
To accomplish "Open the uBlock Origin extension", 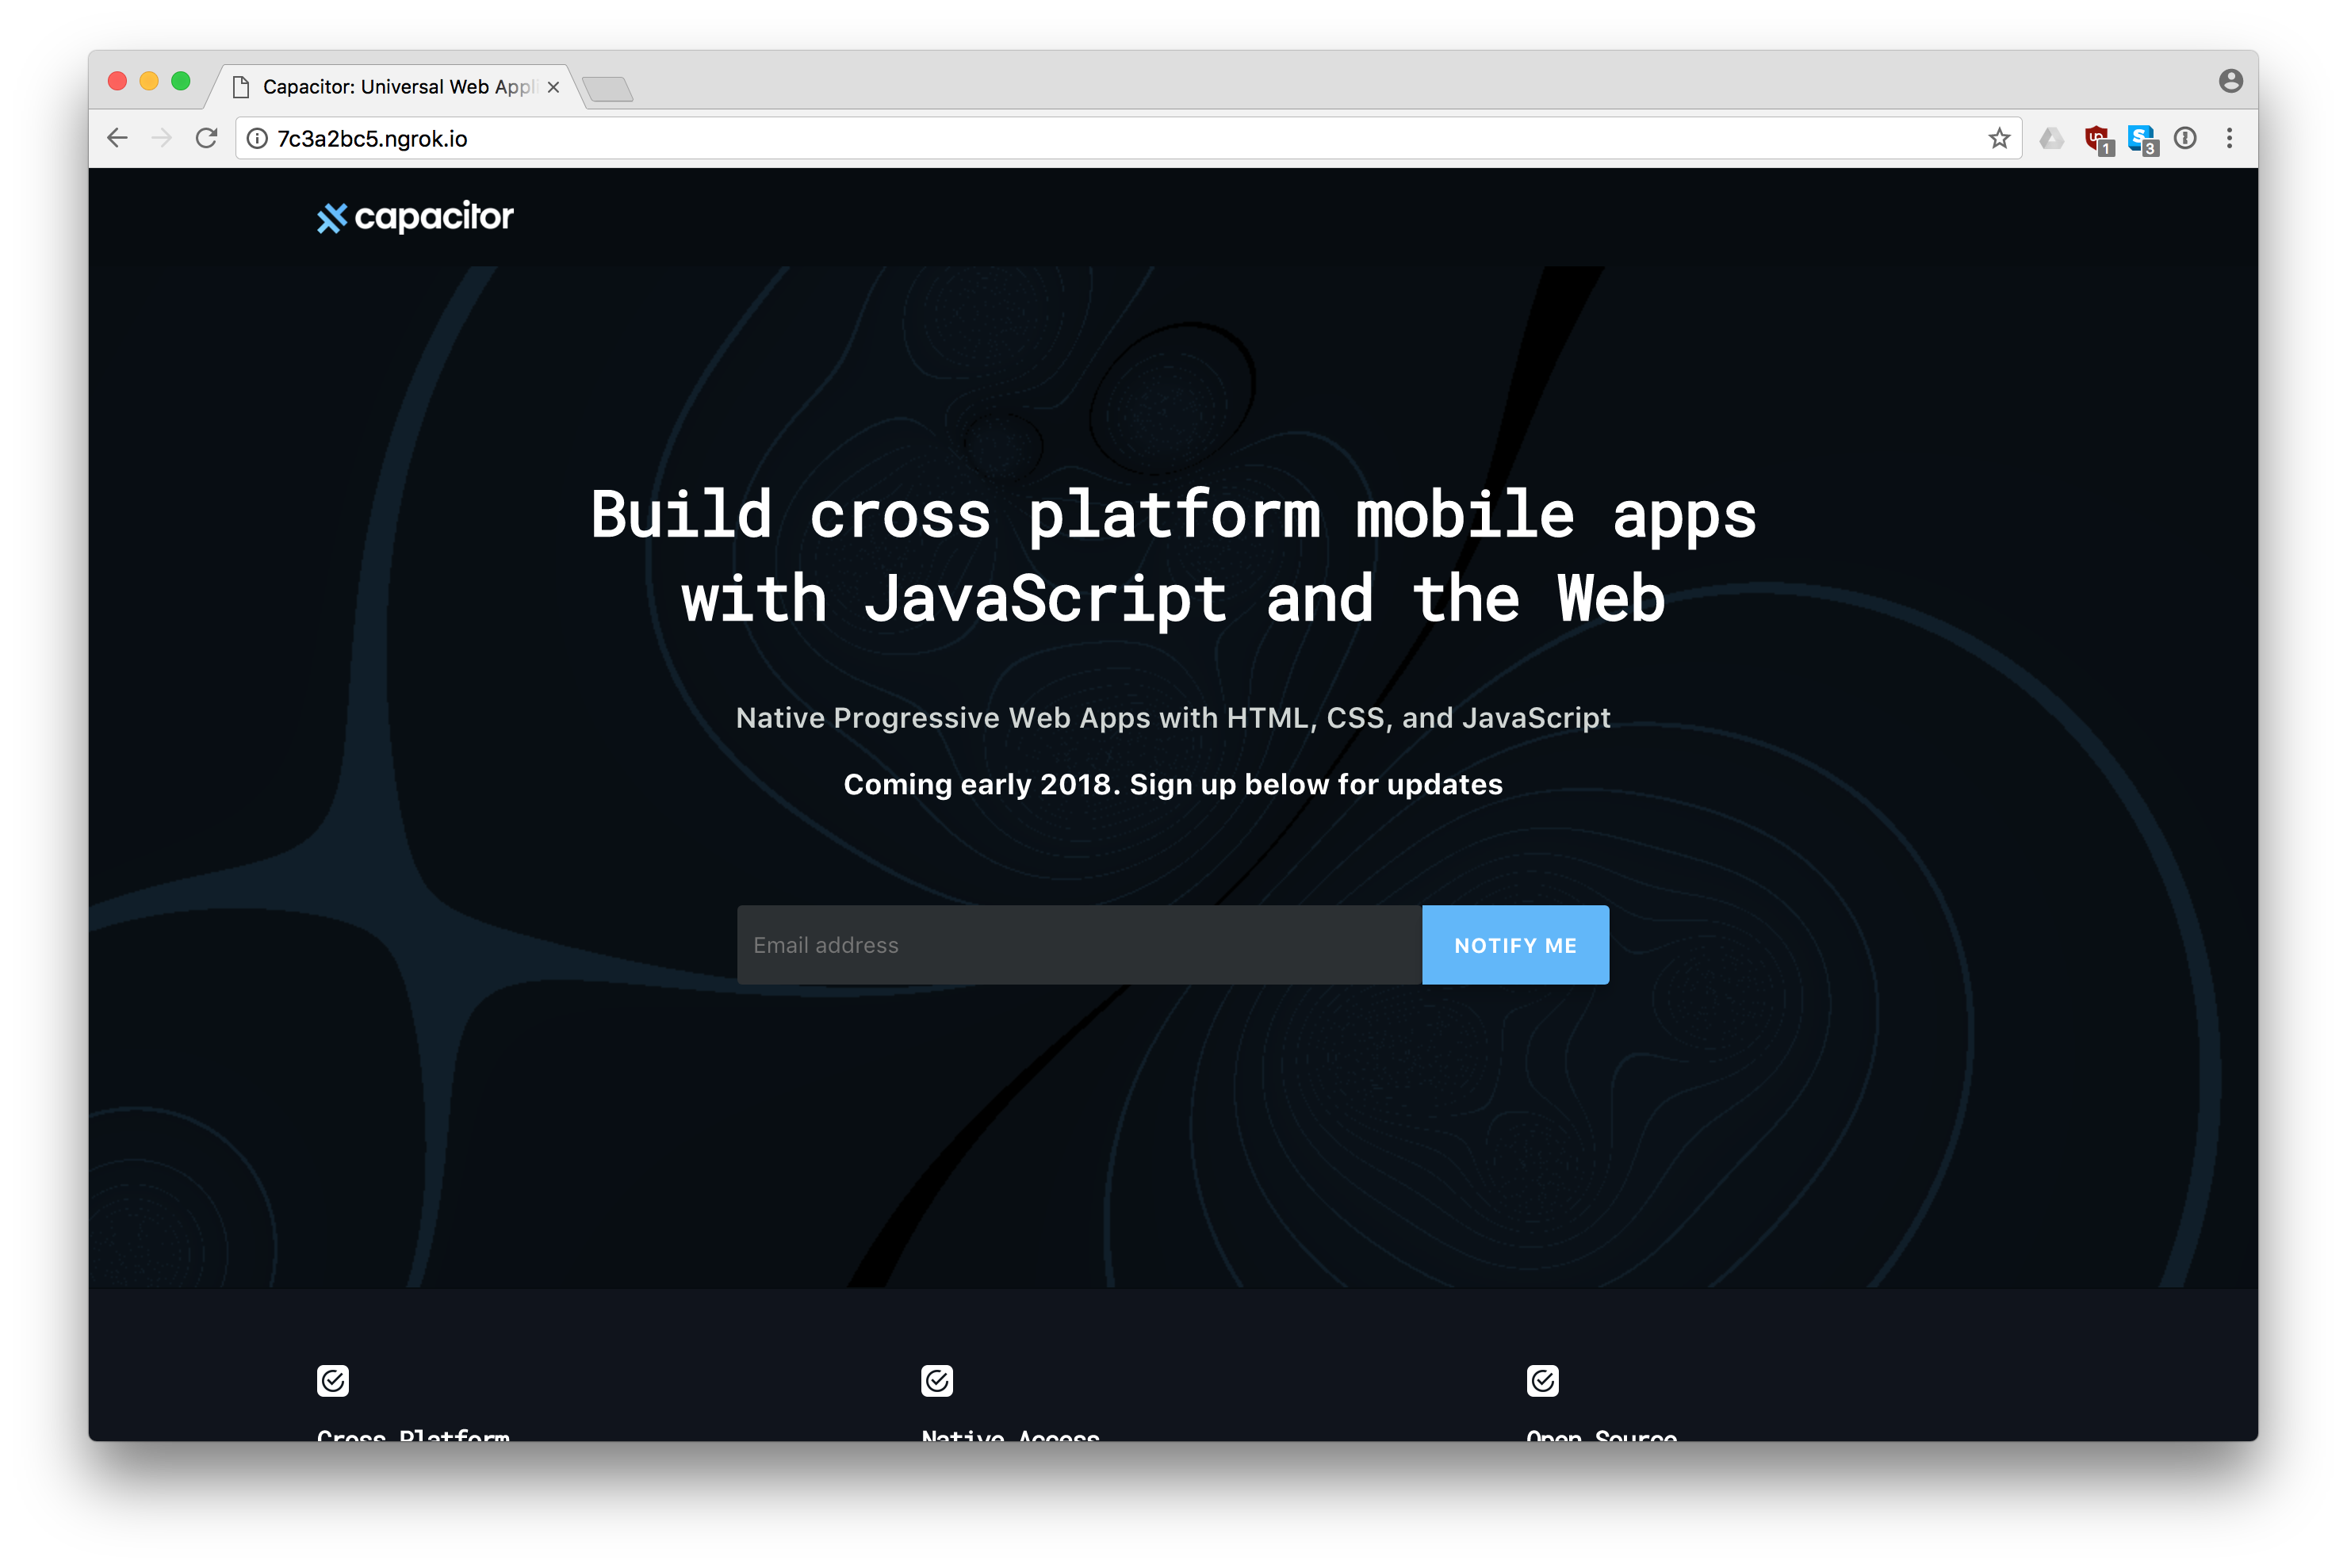I will [2097, 139].
